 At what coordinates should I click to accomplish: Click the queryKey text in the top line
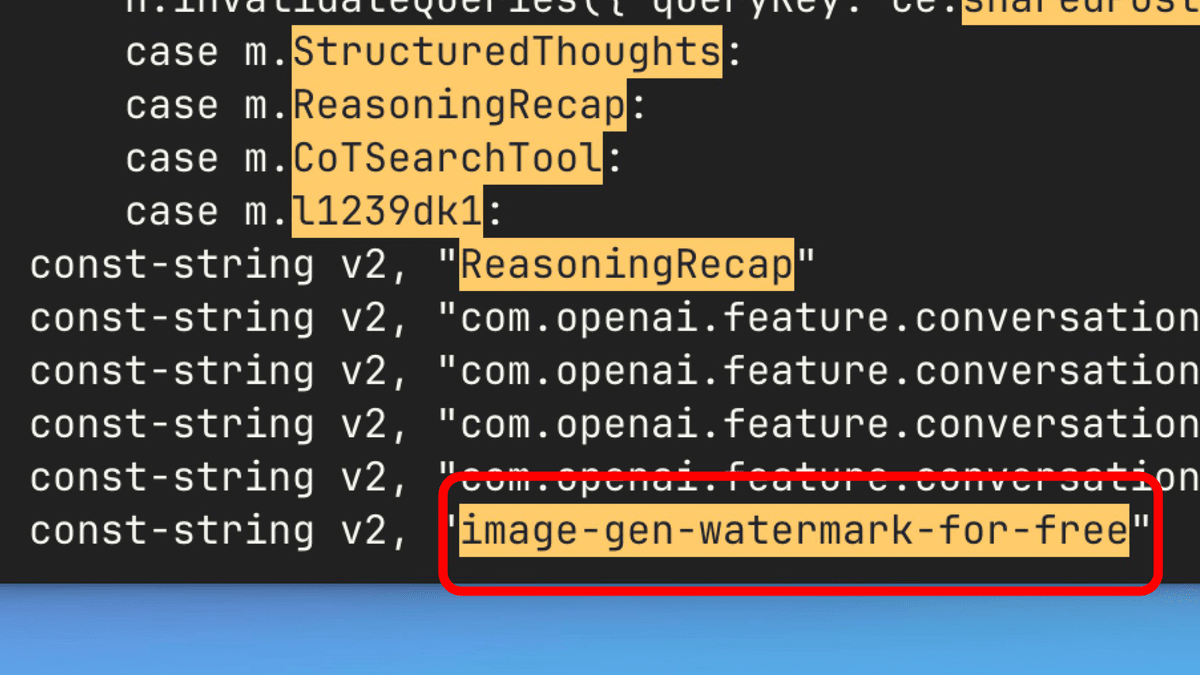click(745, 8)
